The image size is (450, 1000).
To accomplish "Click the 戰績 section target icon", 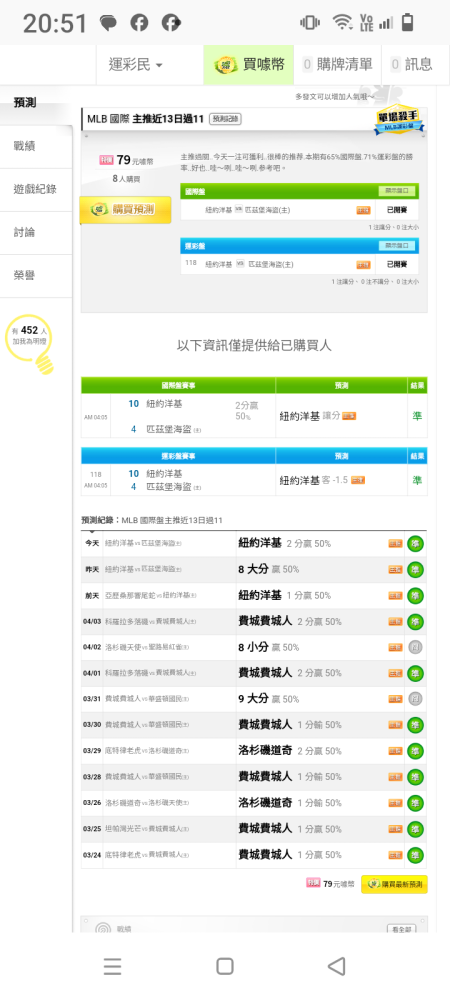I will pos(103,929).
